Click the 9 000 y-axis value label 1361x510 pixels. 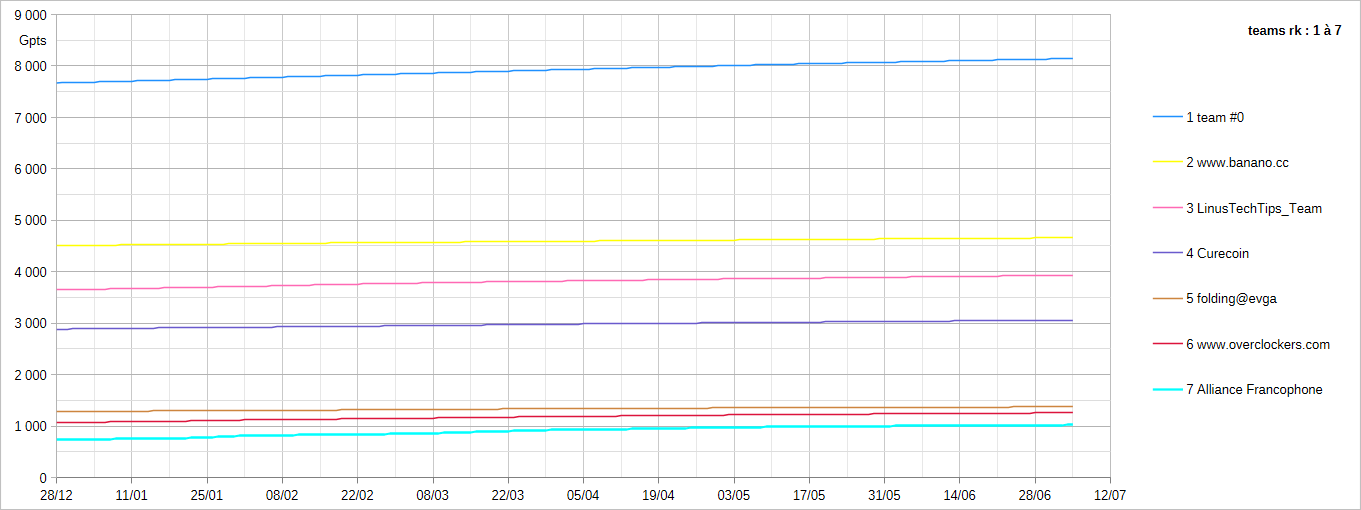30,15
